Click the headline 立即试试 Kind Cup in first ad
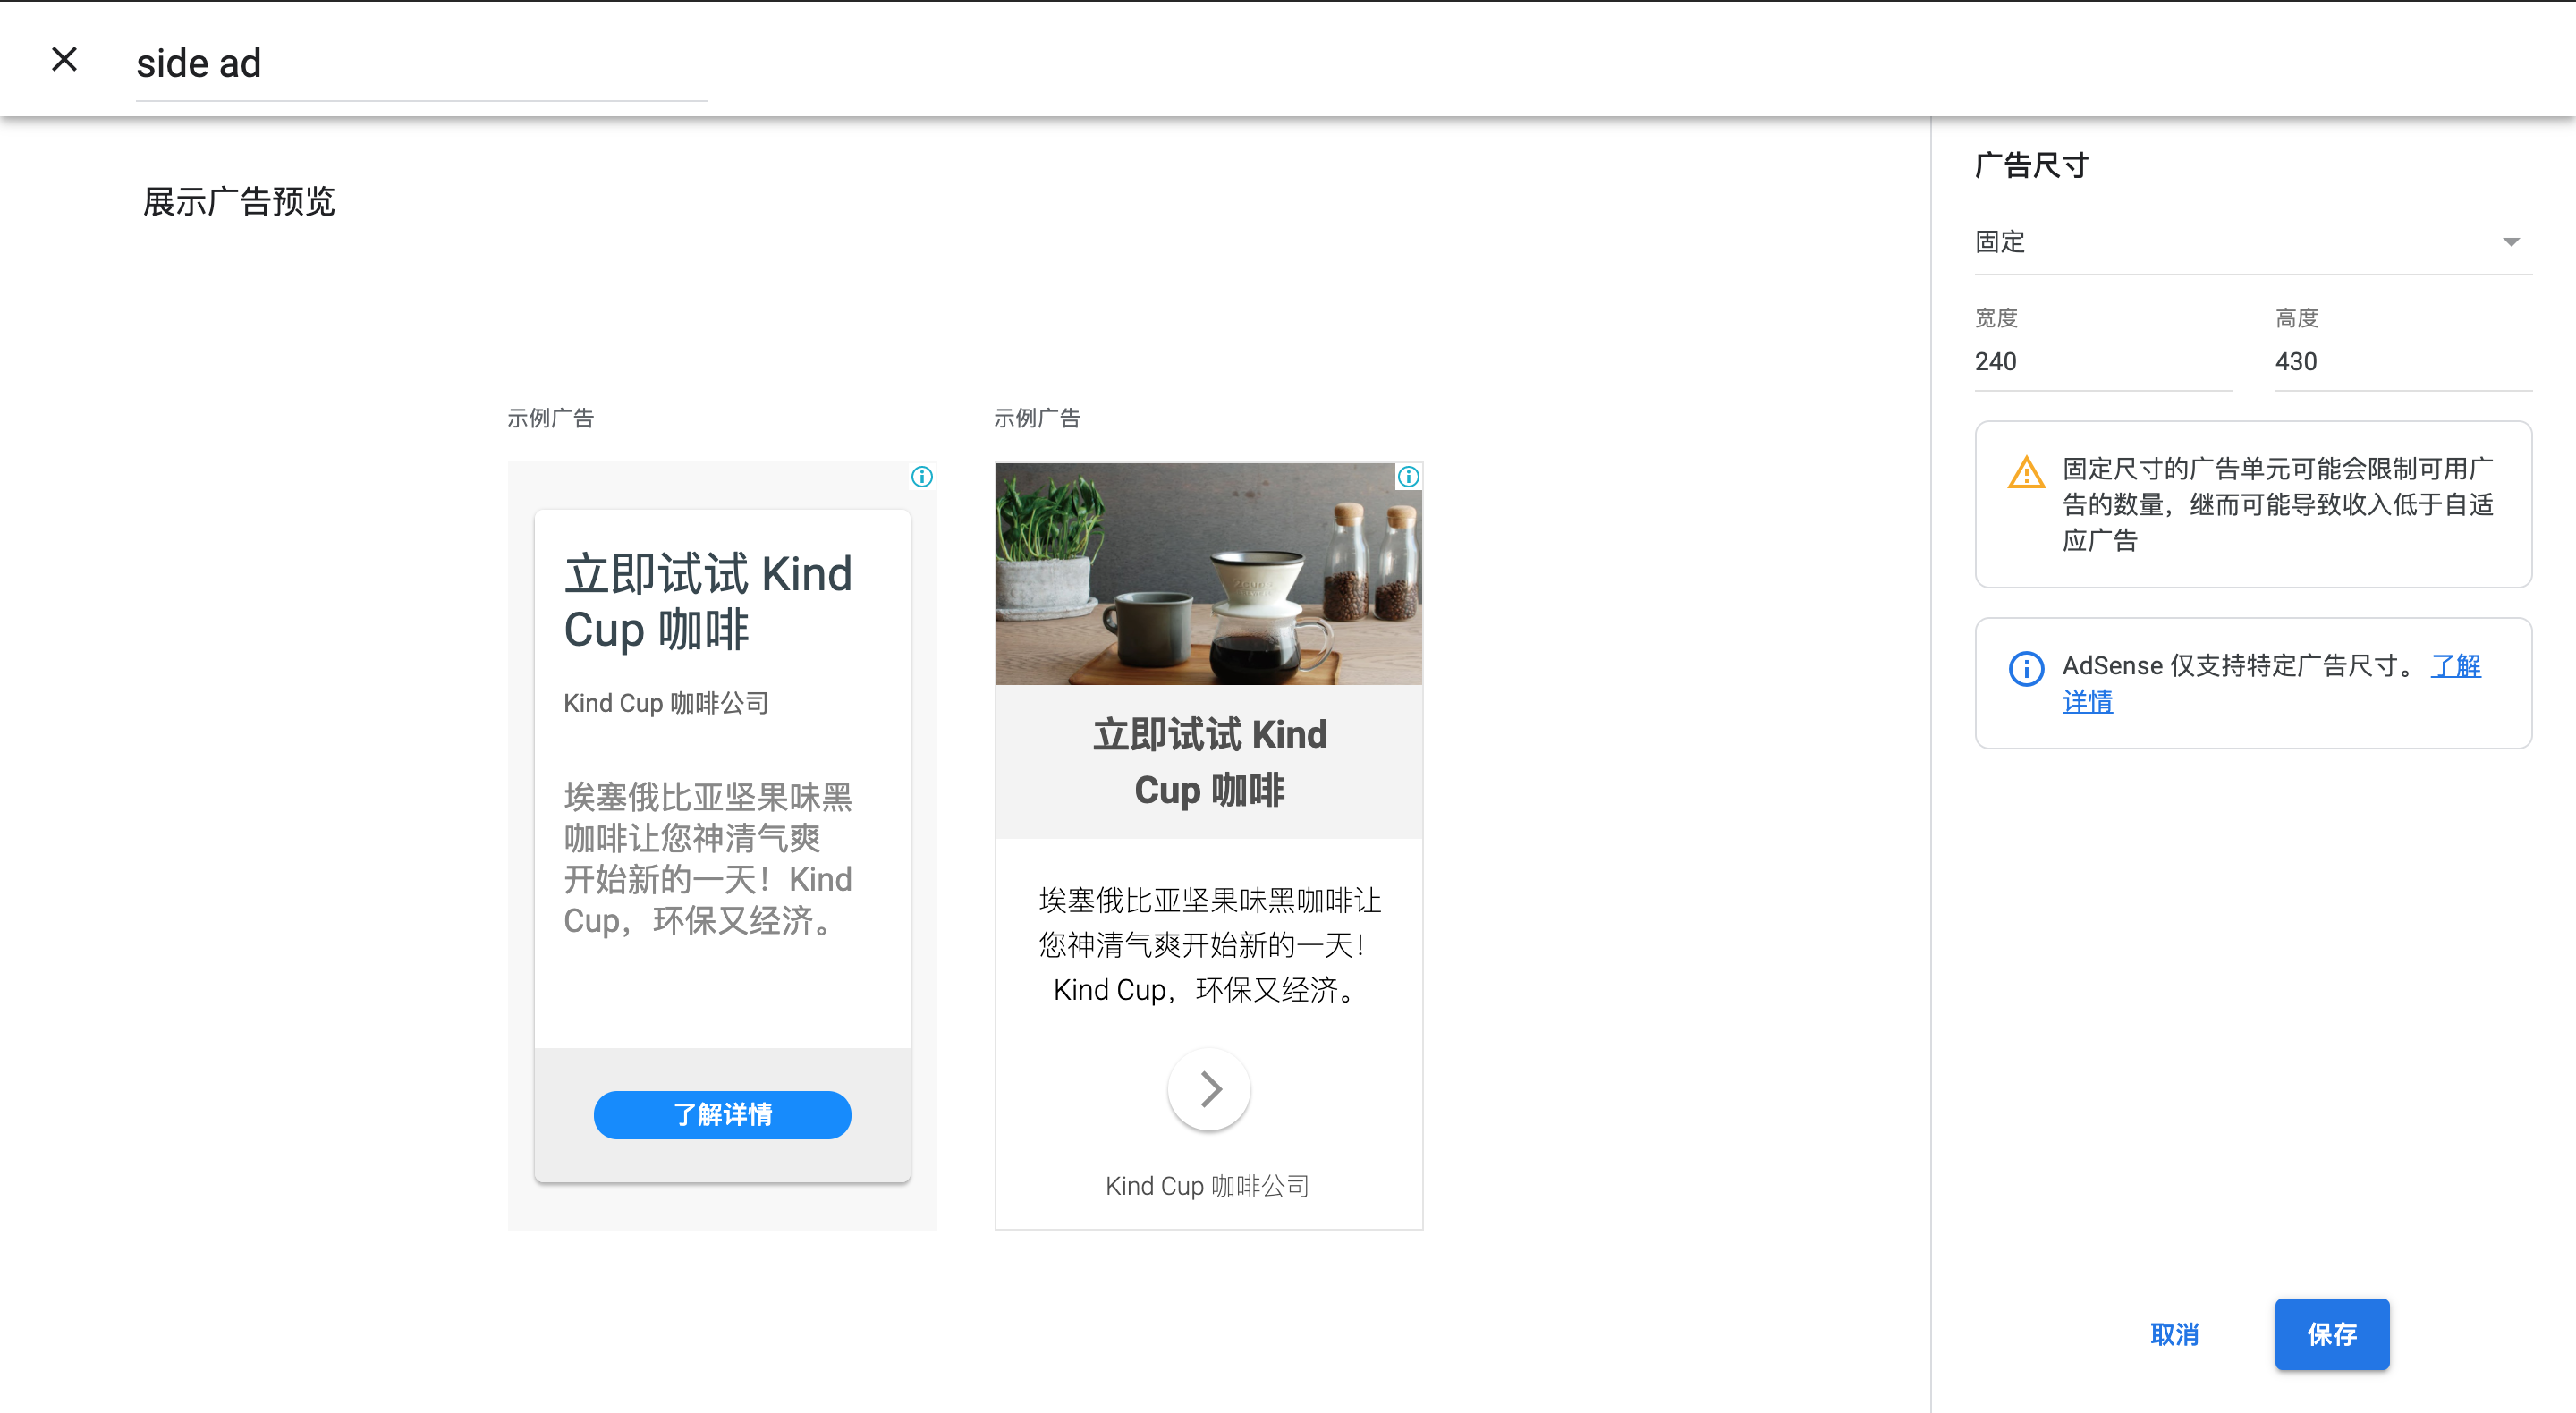Image resolution: width=2576 pixels, height=1413 pixels. pyautogui.click(x=708, y=601)
